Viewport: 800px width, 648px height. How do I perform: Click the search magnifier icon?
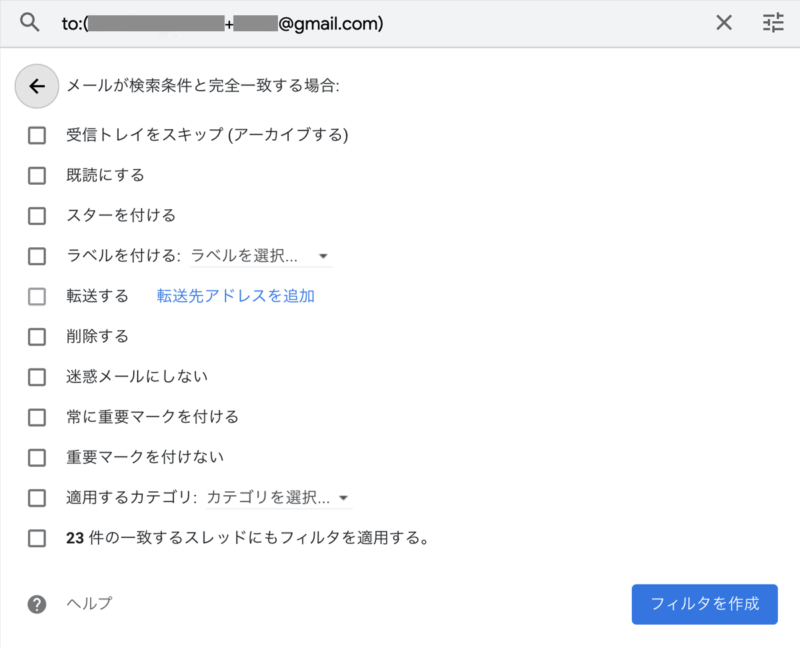30,22
